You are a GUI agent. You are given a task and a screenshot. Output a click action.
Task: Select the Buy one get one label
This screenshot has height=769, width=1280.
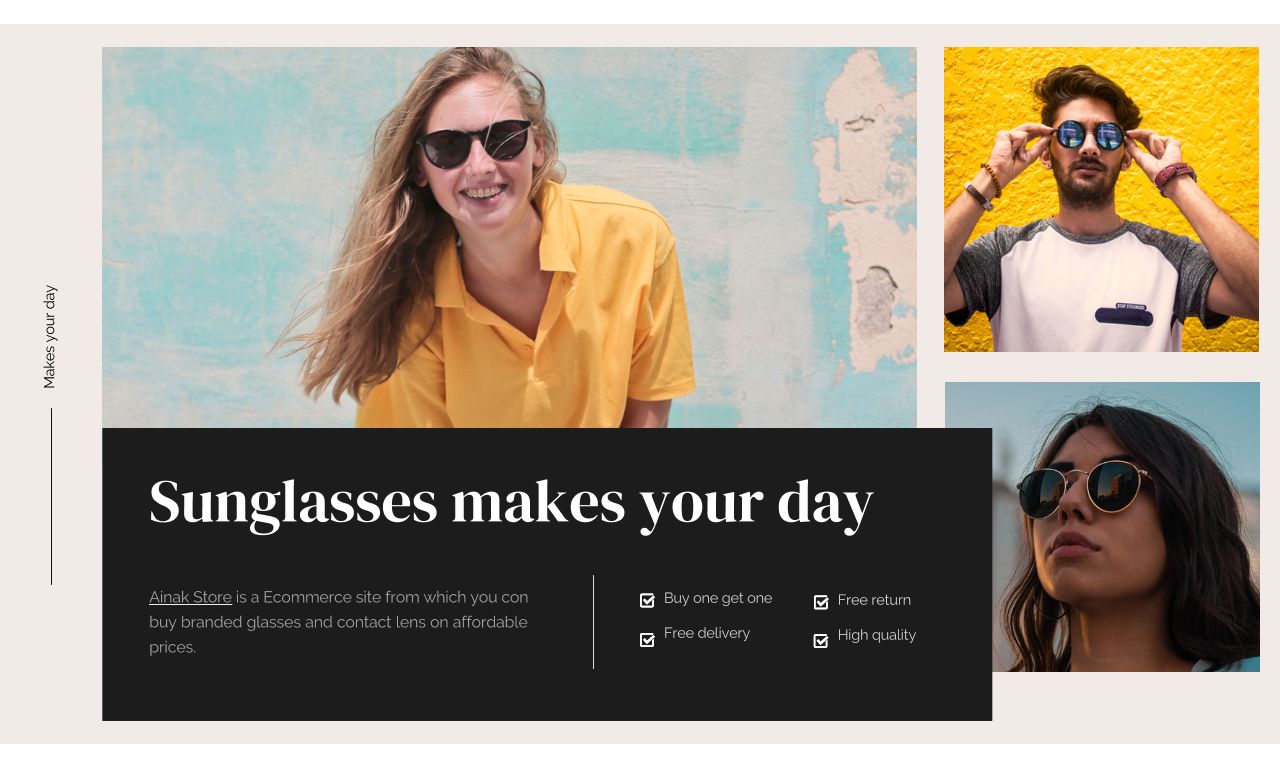[718, 598]
